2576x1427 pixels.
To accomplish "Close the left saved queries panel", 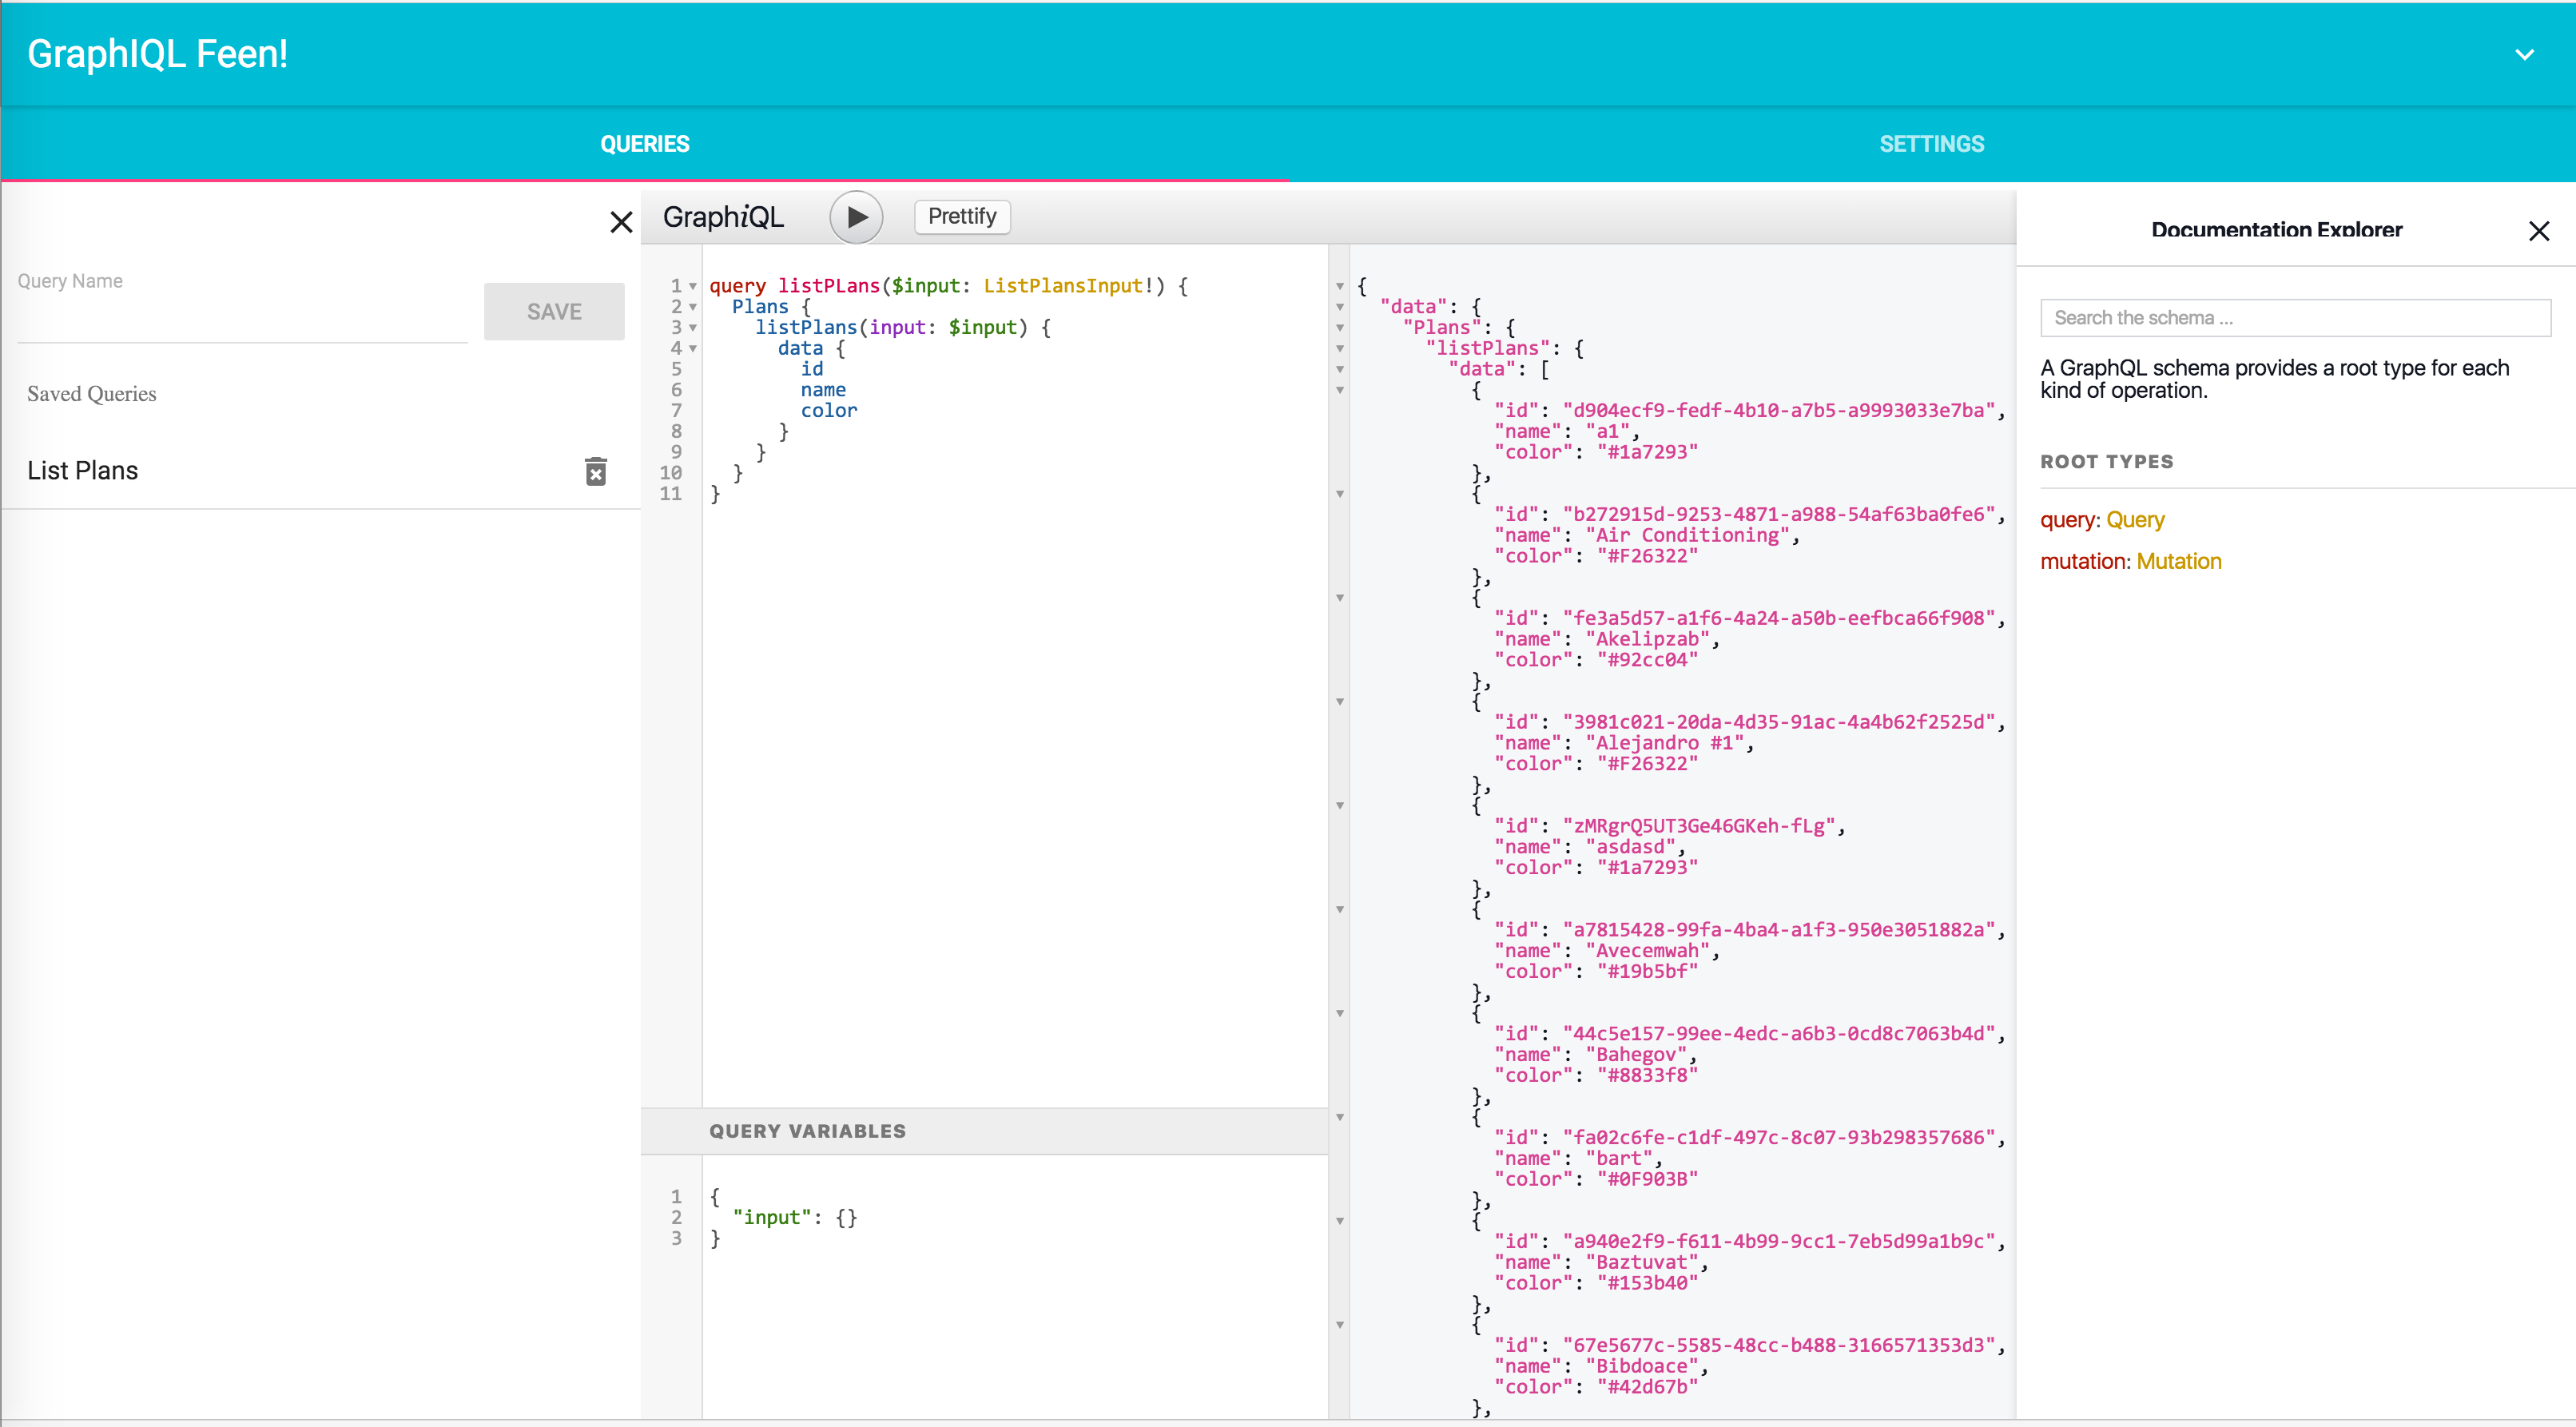I will click(x=621, y=222).
